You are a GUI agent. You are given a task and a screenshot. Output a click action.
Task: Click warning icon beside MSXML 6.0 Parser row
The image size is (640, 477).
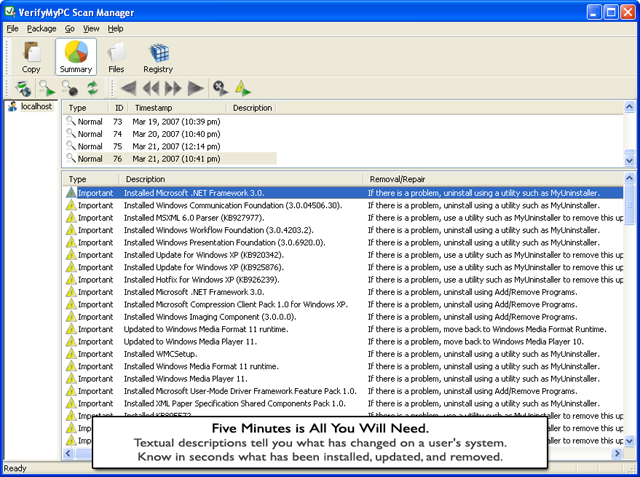pyautogui.click(x=71, y=217)
